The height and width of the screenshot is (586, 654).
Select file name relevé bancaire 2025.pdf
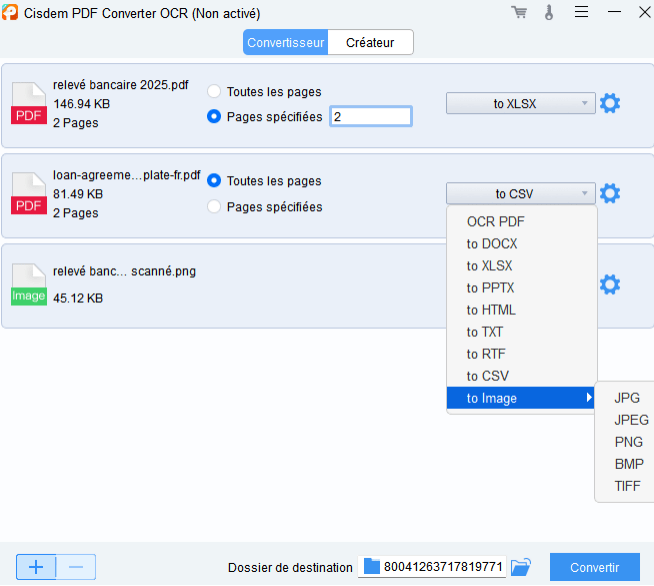pos(121,85)
